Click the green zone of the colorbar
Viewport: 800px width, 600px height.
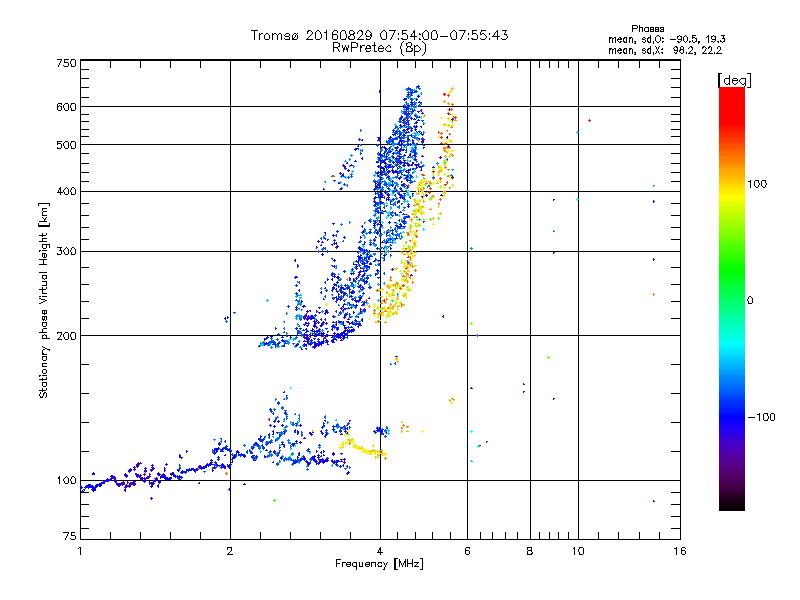coord(732,268)
